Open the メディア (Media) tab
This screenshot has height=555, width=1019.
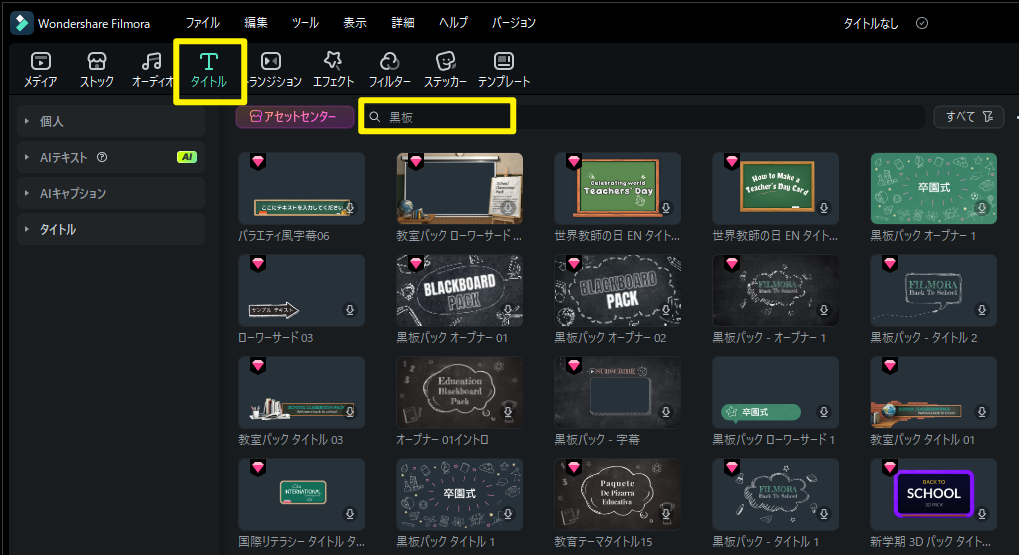pos(40,70)
